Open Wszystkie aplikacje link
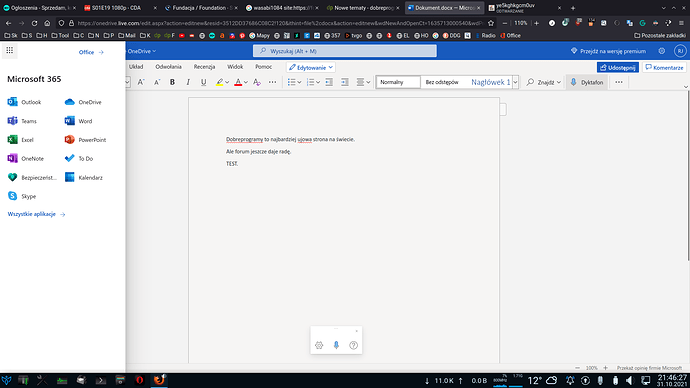The image size is (690, 388). (36, 214)
